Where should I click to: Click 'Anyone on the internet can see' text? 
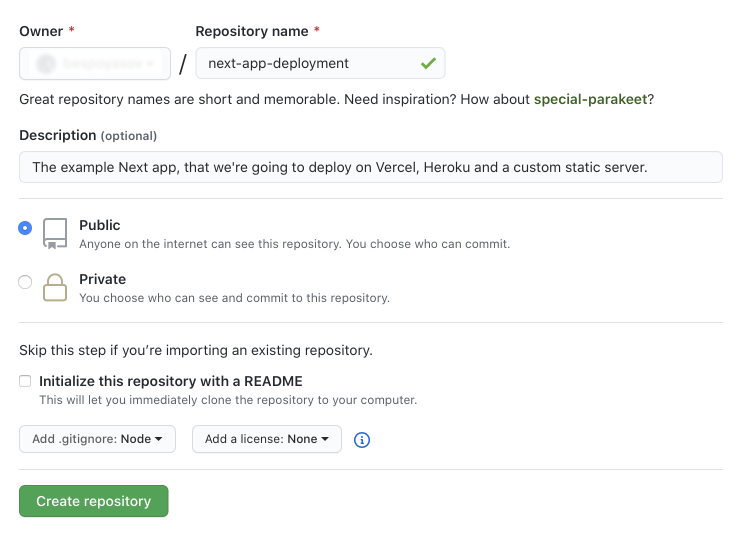tap(294, 244)
